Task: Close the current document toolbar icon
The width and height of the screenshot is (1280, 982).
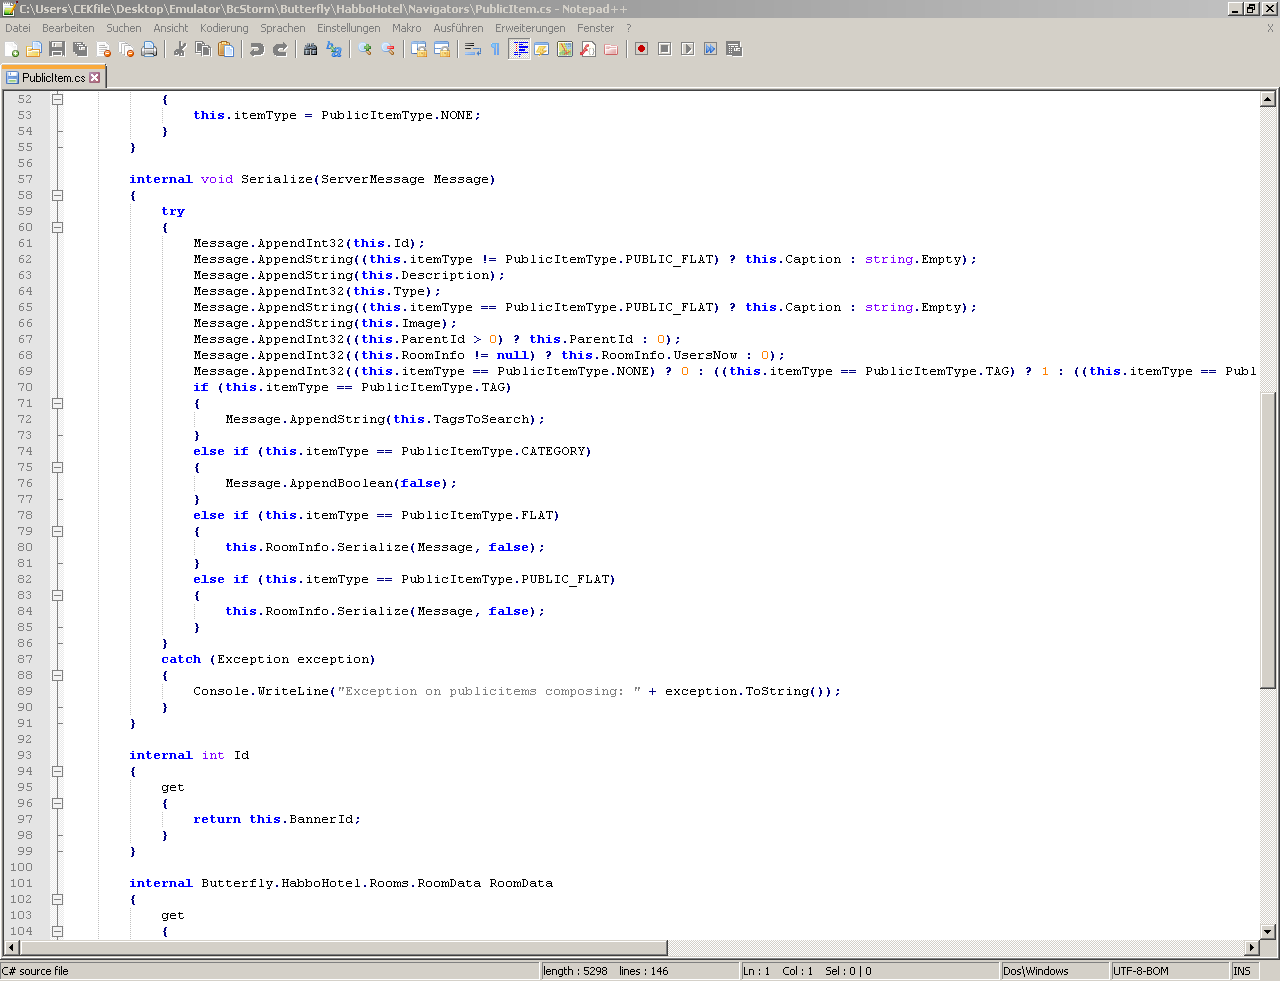Action: 103,49
